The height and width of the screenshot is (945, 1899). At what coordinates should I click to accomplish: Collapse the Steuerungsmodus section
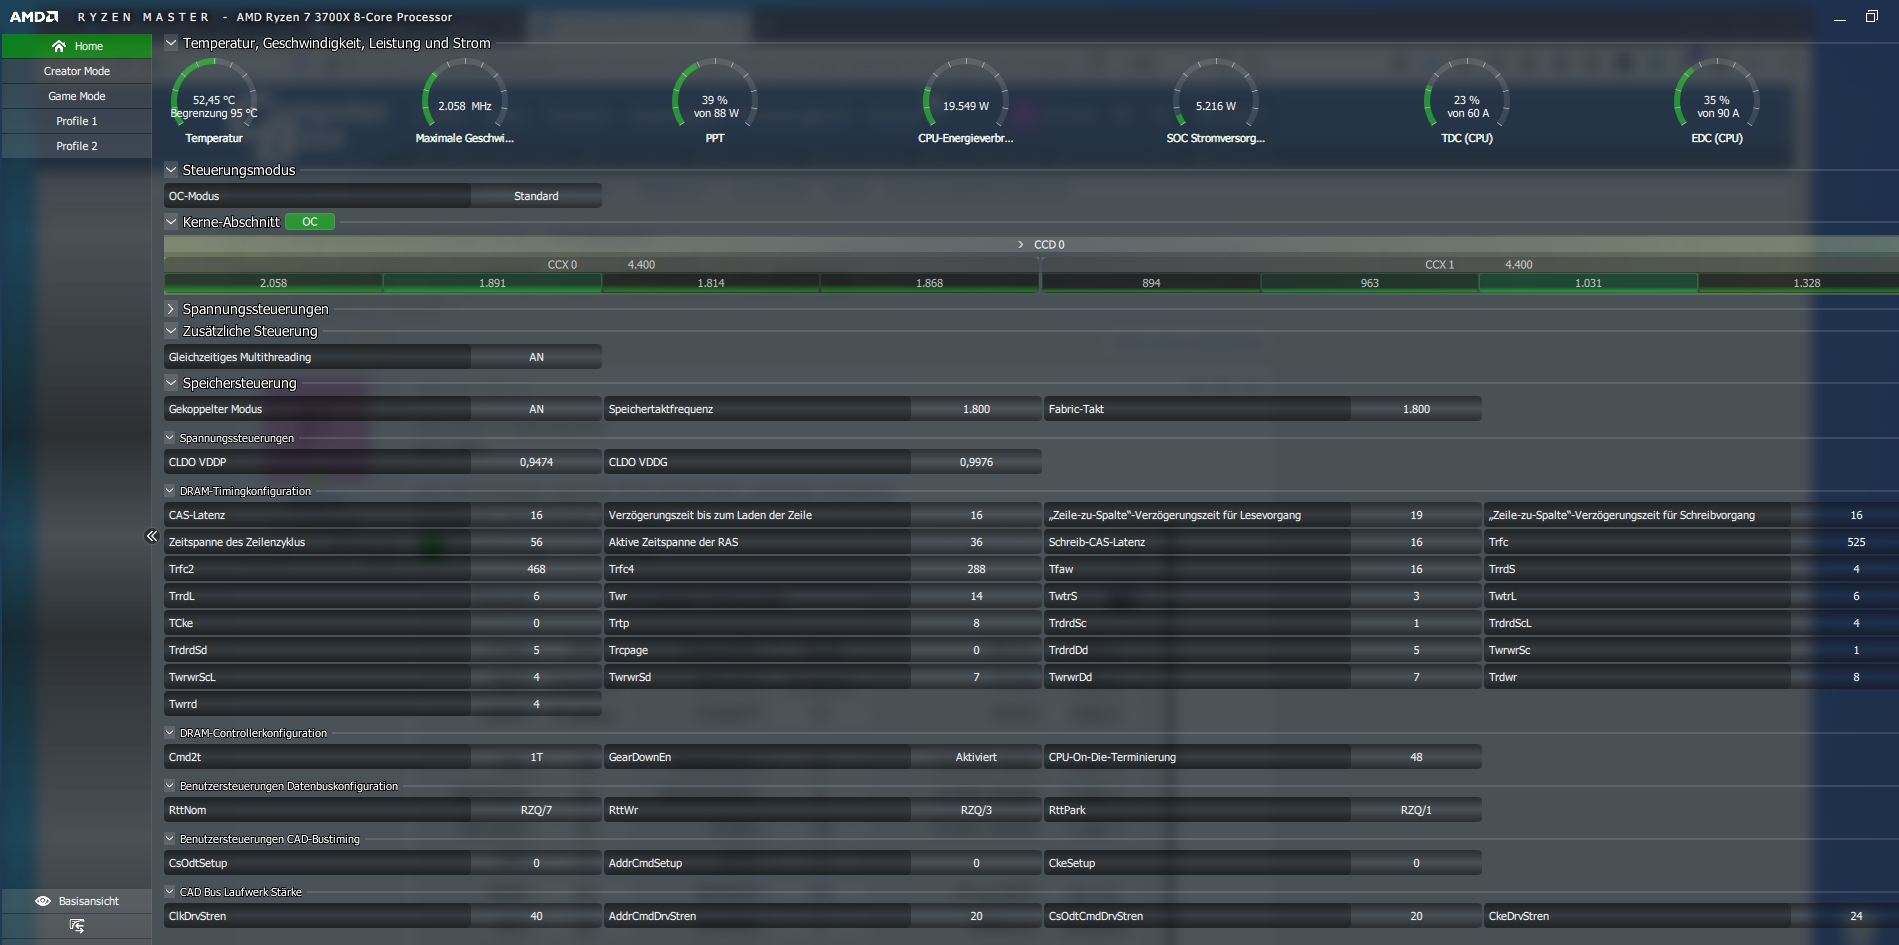(x=171, y=170)
